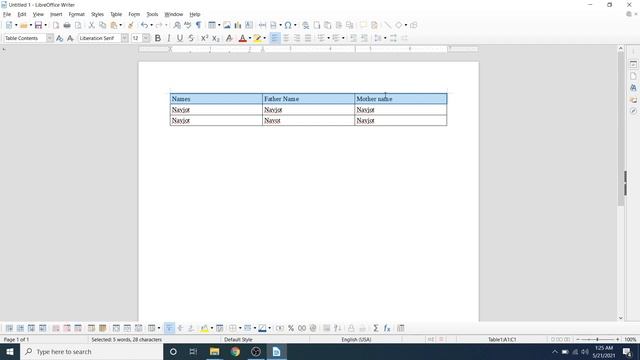Screen dimensions: 640x360
Task: Click the Sum sigma icon
Action: [376, 328]
